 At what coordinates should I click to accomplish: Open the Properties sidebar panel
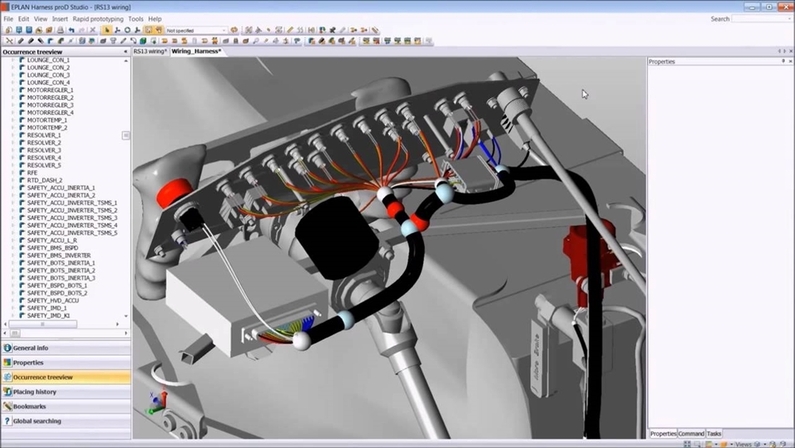point(66,363)
